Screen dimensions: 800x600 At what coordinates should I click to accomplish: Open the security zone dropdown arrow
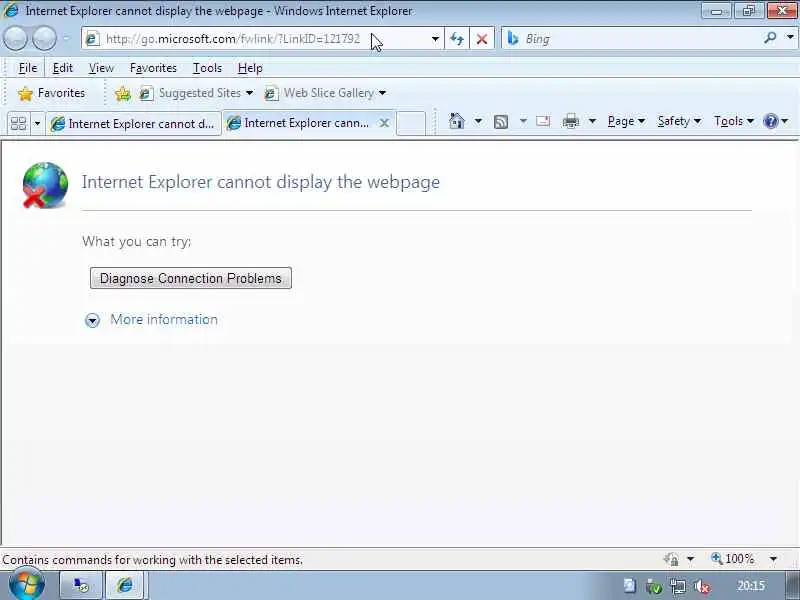point(690,559)
